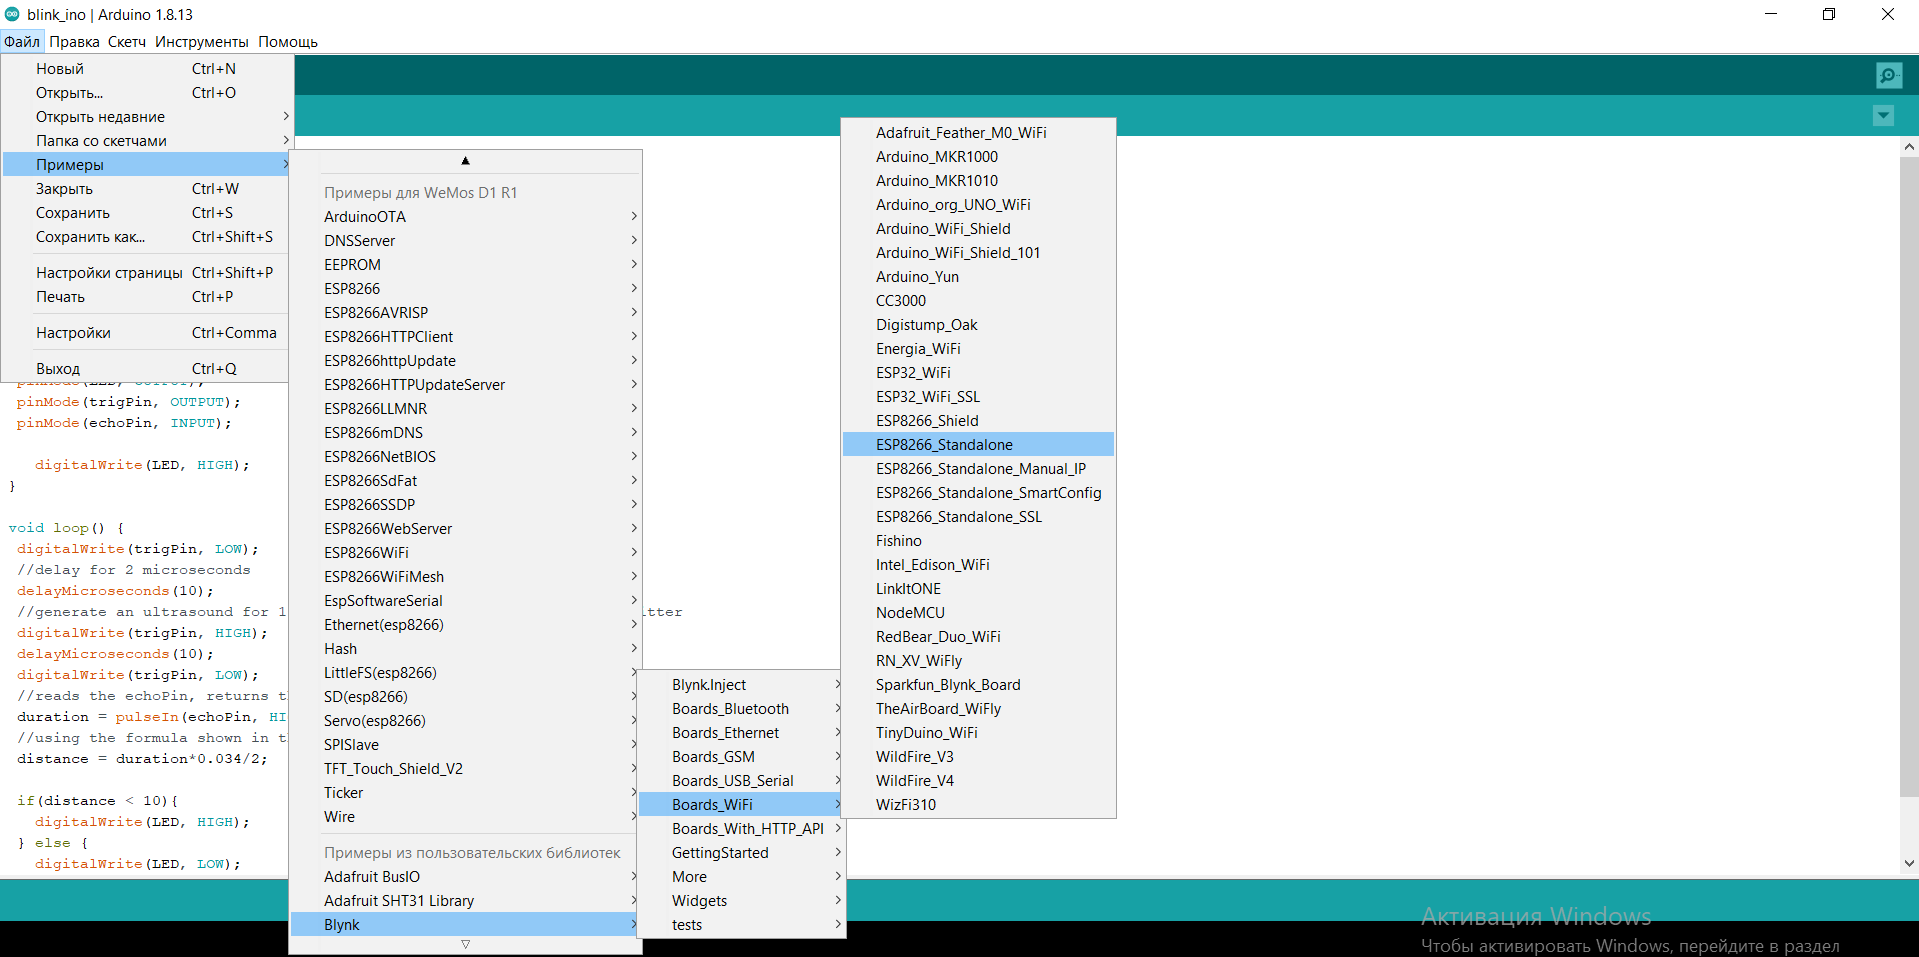Click the editor scrollbar up arrow
Viewport: 1919px width, 957px height.
[x=1909, y=147]
